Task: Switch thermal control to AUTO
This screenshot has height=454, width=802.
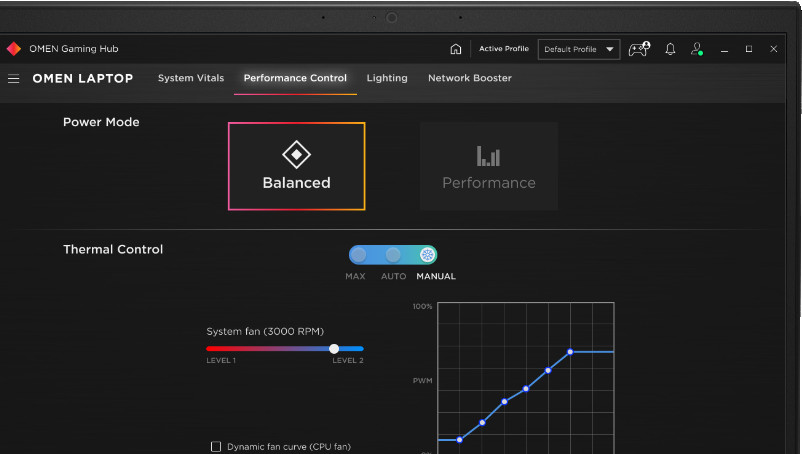Action: (x=393, y=255)
